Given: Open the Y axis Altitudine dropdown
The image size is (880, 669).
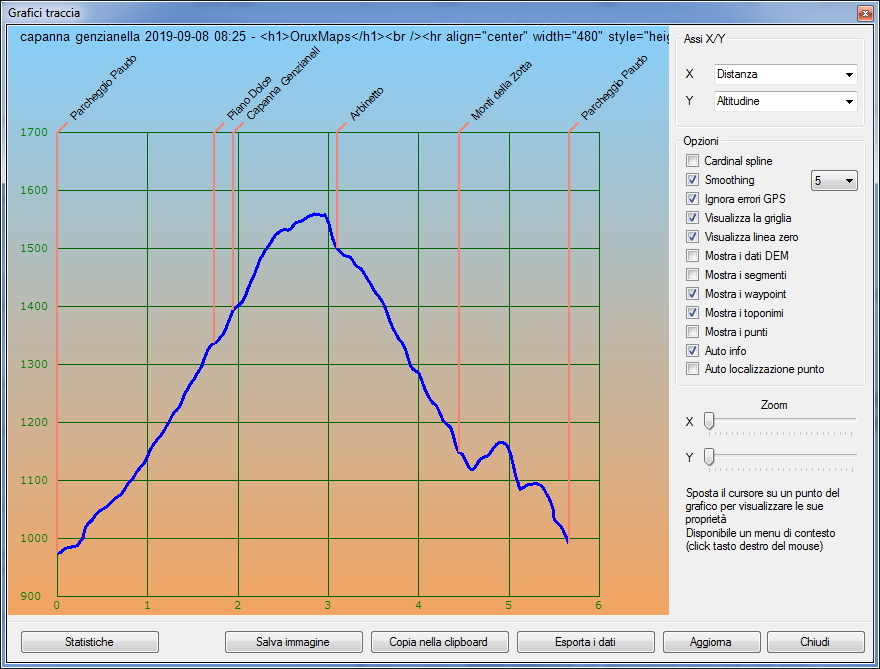Looking at the screenshot, I should pyautogui.click(x=786, y=101).
